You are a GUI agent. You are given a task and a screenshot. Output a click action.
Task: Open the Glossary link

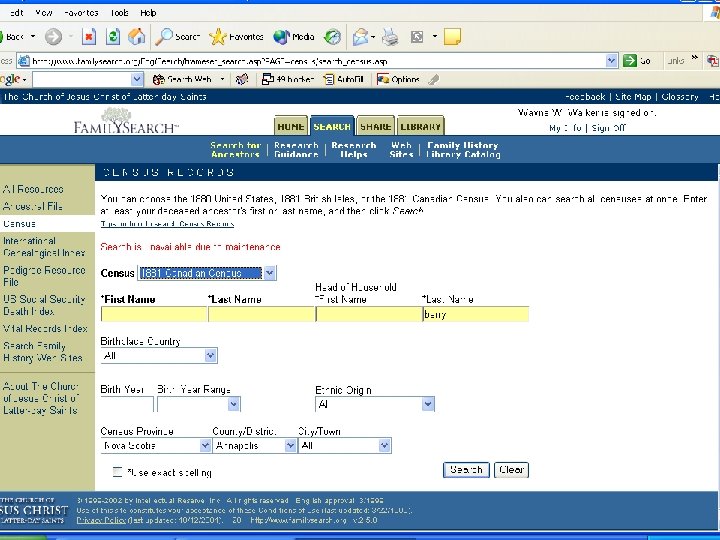click(680, 96)
